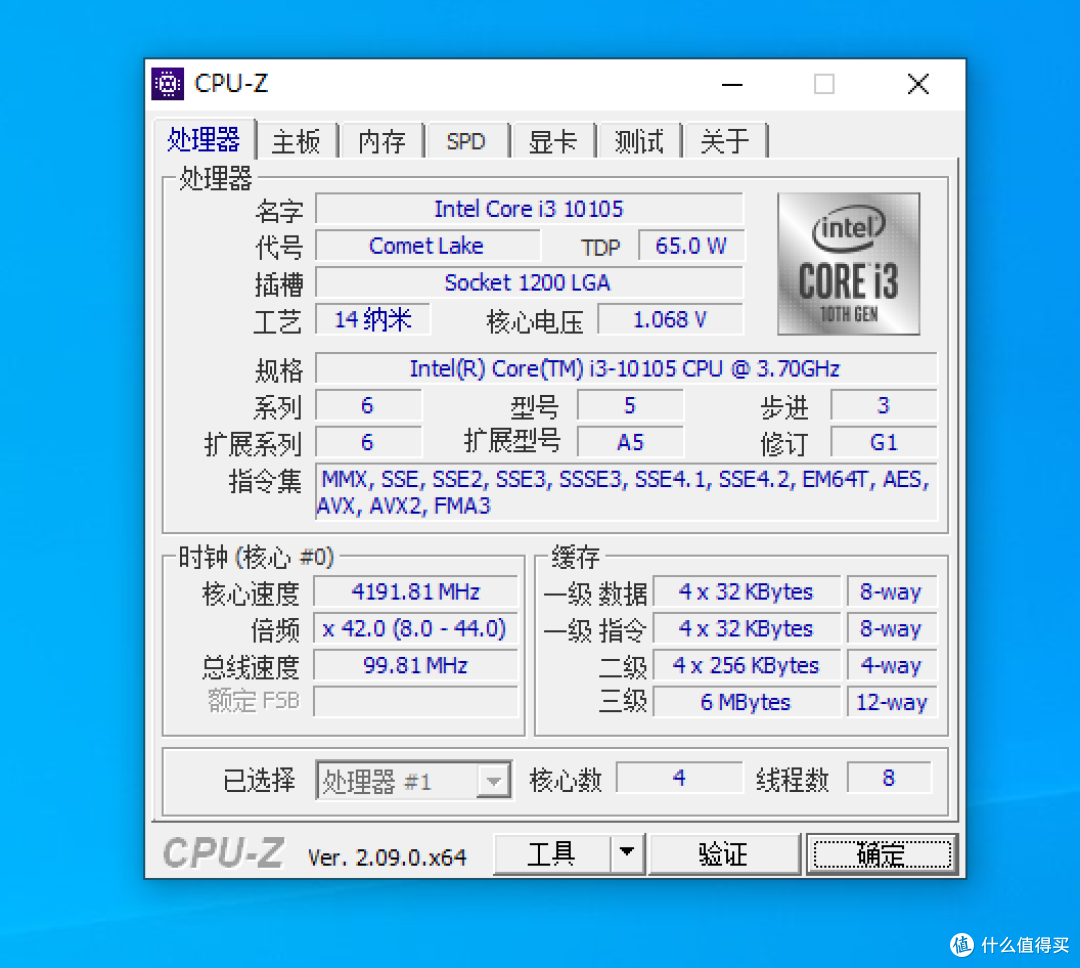Image resolution: width=1080 pixels, height=968 pixels.
Task: Click the revision value G1
Action: click(884, 442)
